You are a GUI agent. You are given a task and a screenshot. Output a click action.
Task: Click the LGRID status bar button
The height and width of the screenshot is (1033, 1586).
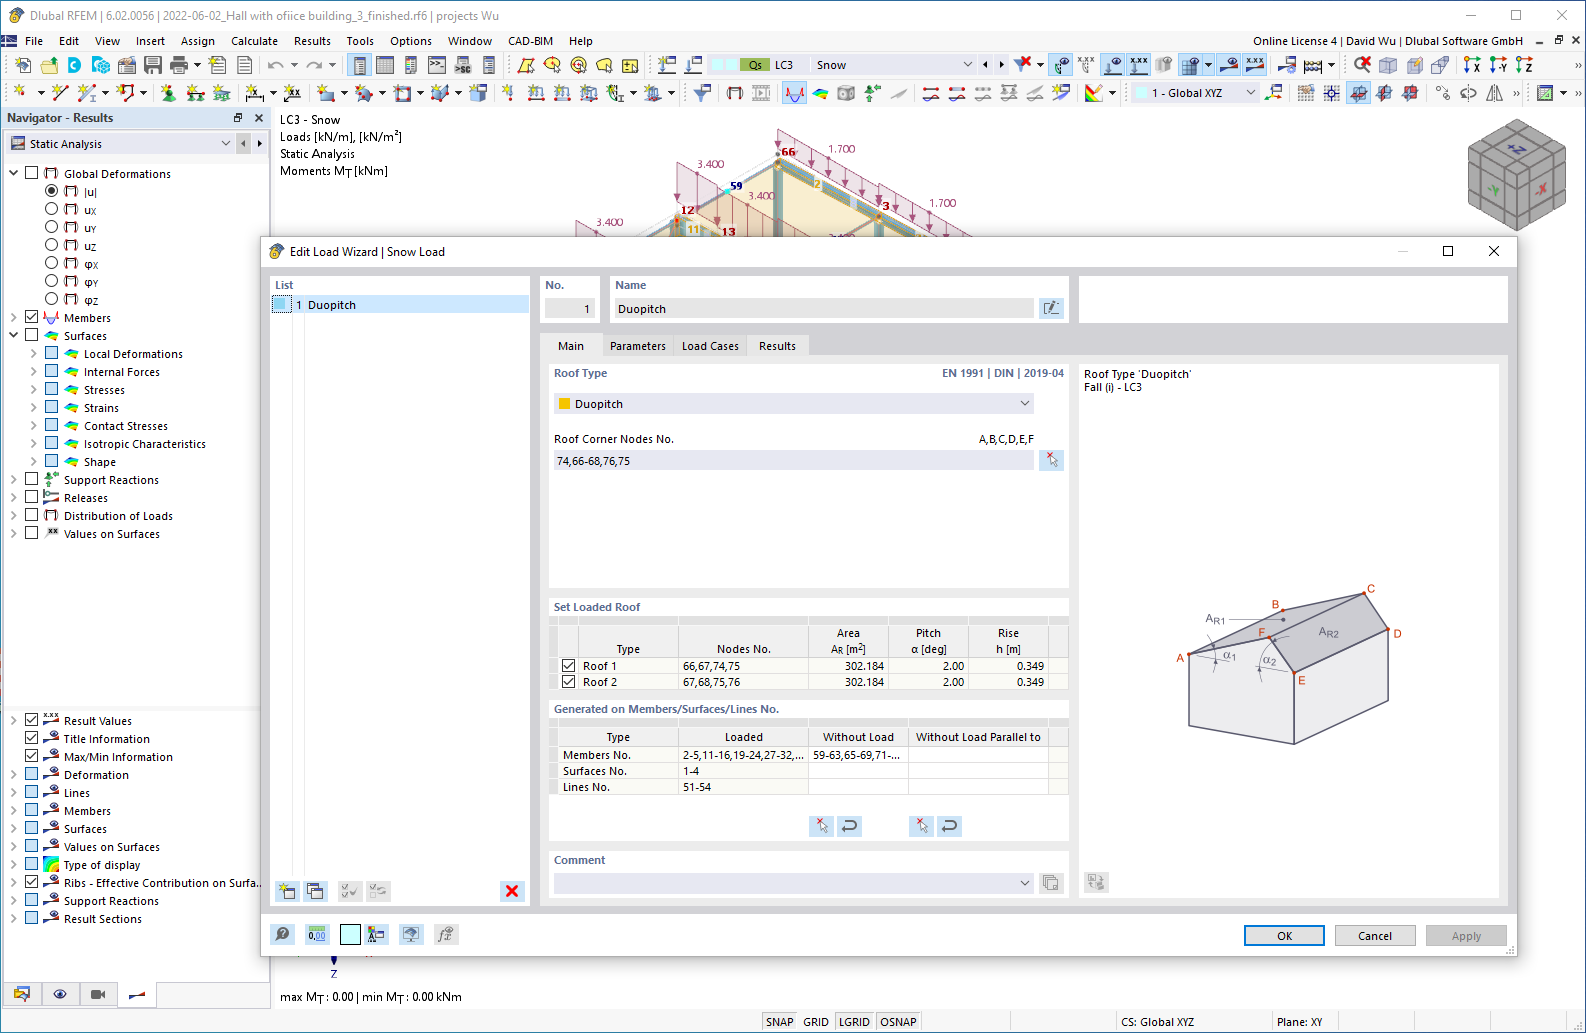pyautogui.click(x=854, y=1022)
